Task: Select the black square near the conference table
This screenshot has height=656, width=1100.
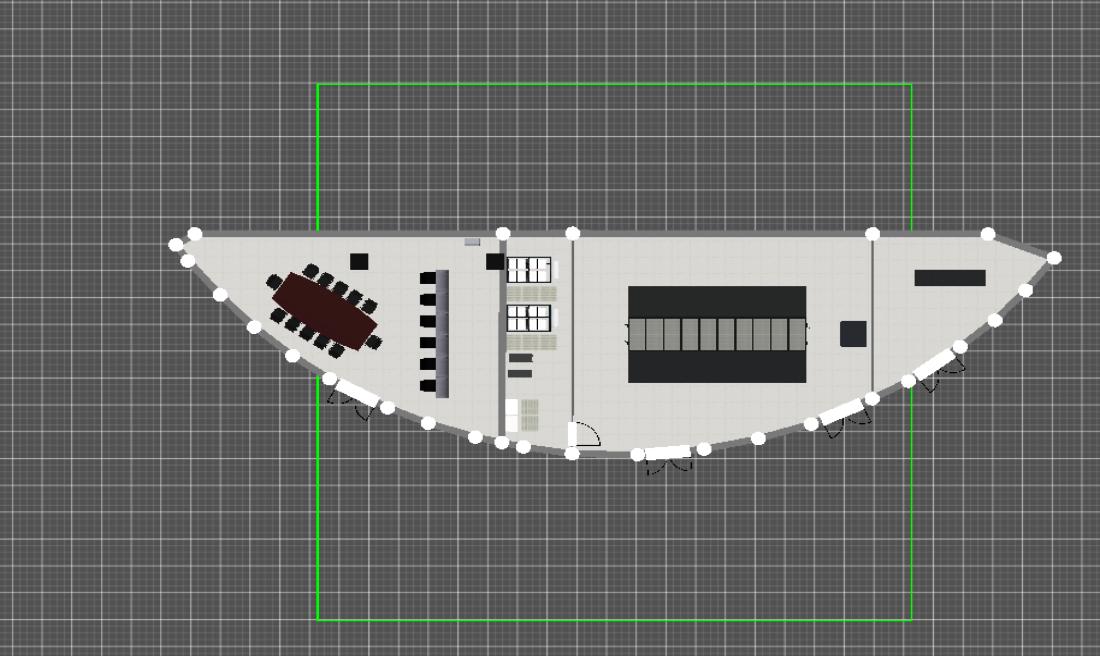Action: click(x=359, y=261)
